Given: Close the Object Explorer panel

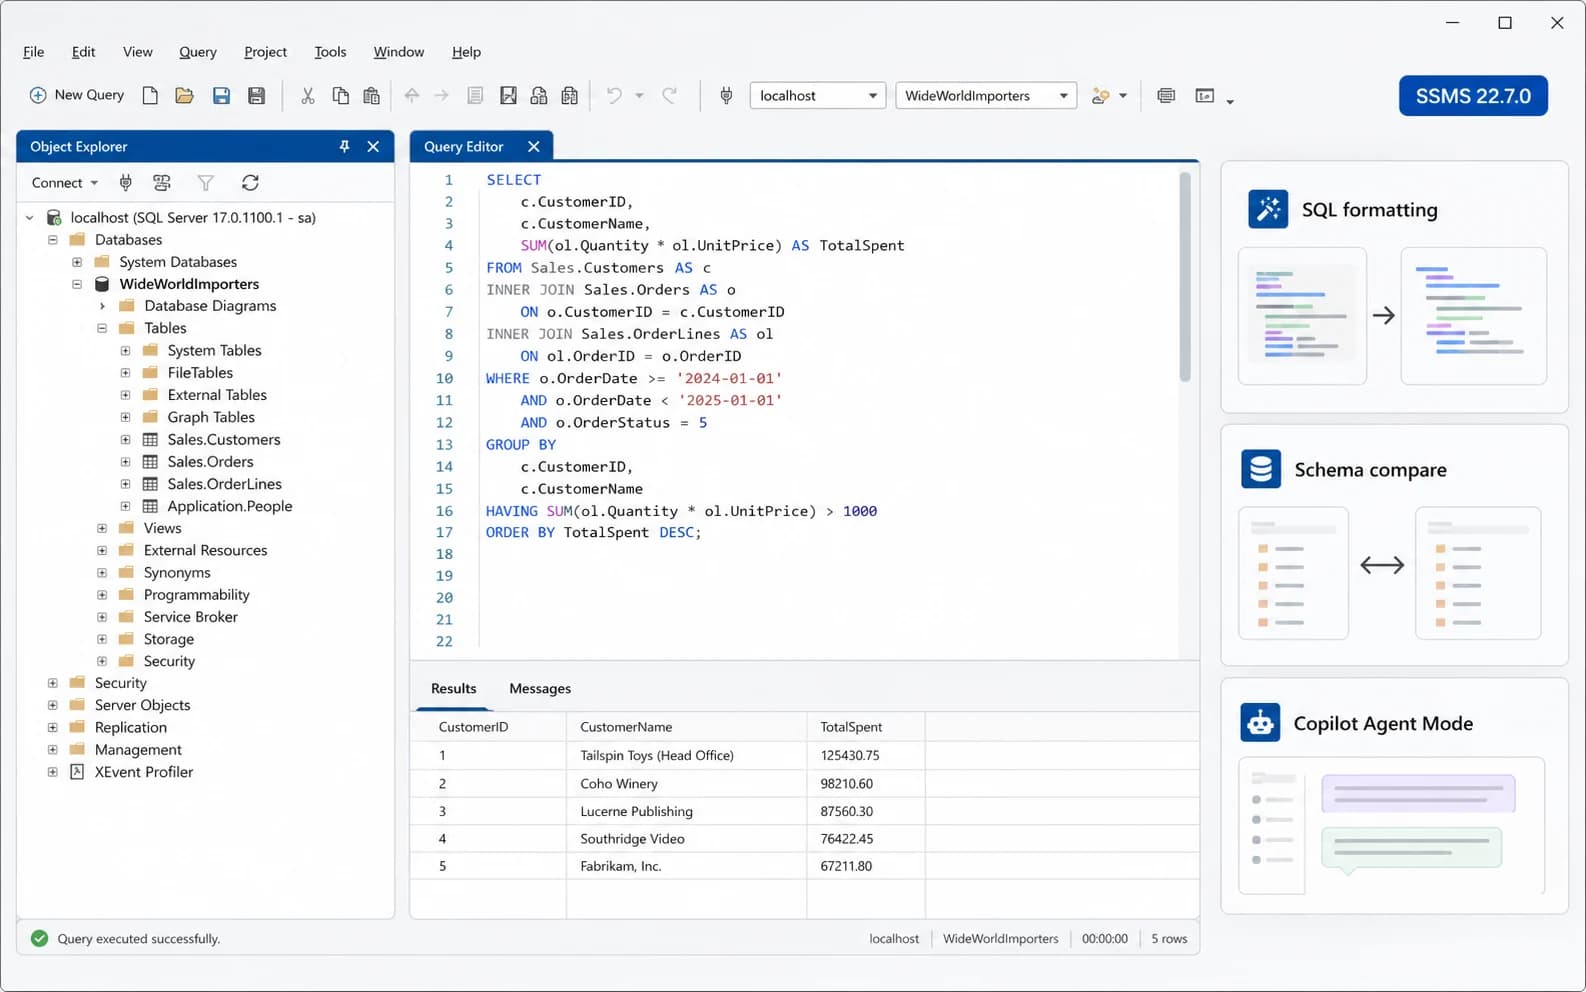Looking at the screenshot, I should [x=373, y=146].
